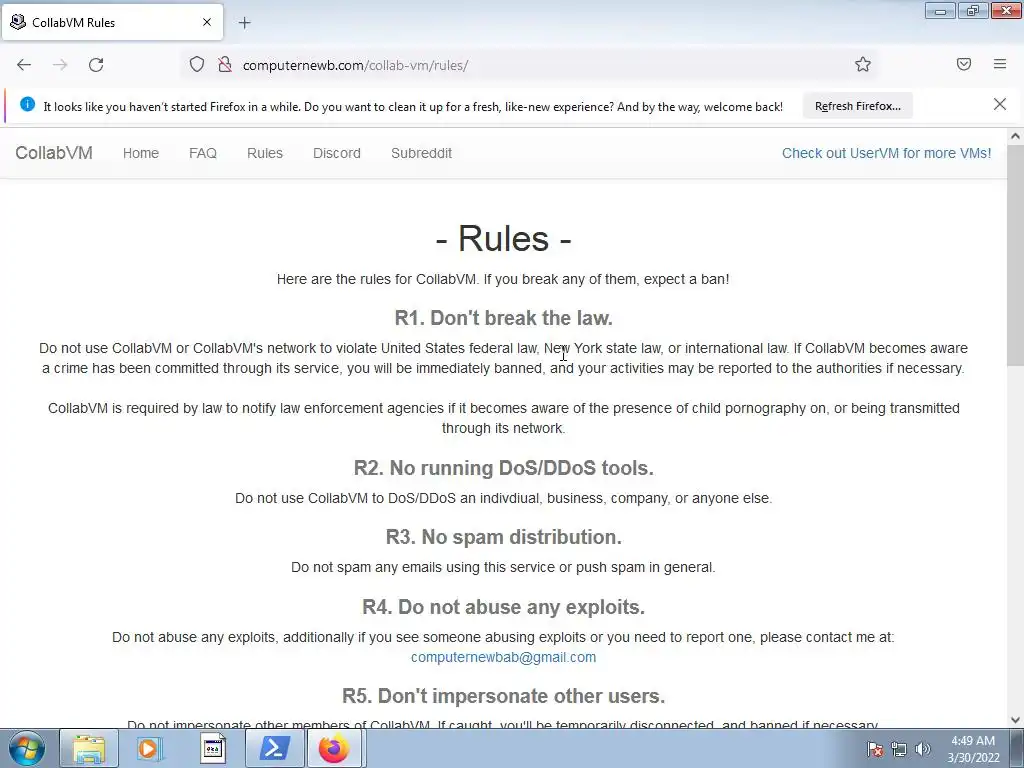1024x768 pixels.
Task: Click the 'R2. No running DoS/DDoS tools.' heading
Action: 504,468
